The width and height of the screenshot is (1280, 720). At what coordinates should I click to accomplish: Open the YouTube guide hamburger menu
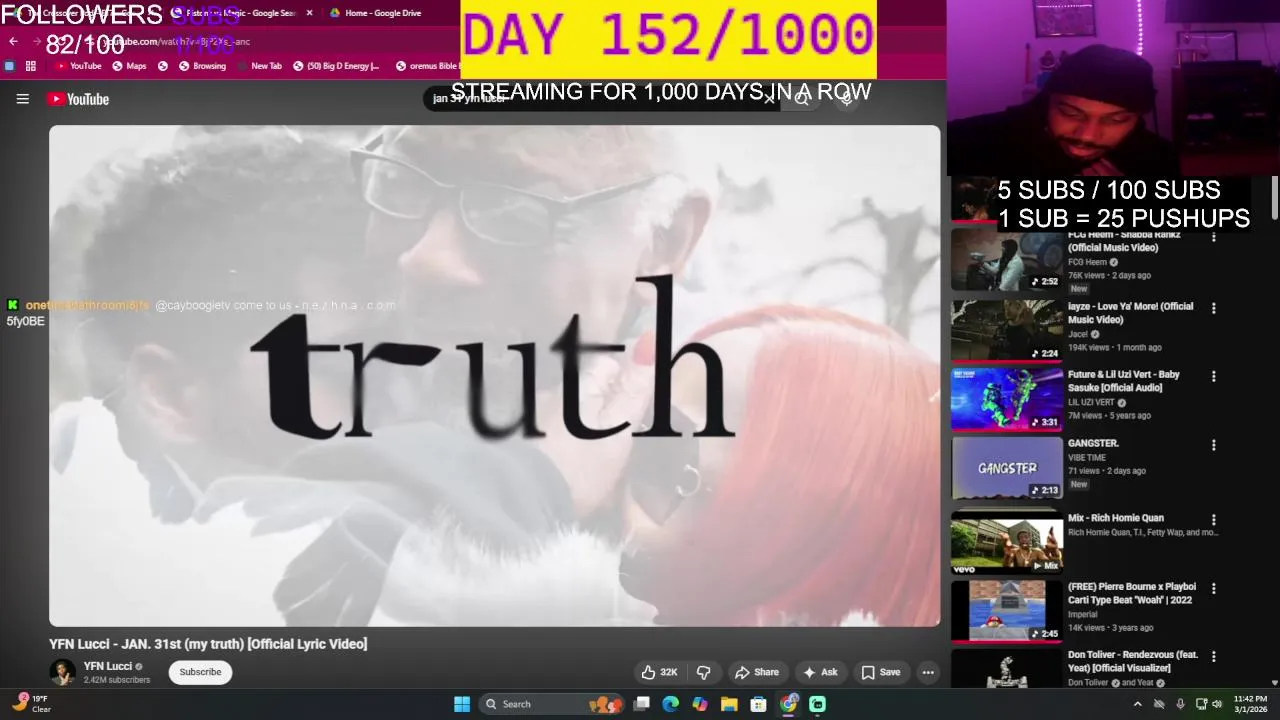(x=22, y=99)
